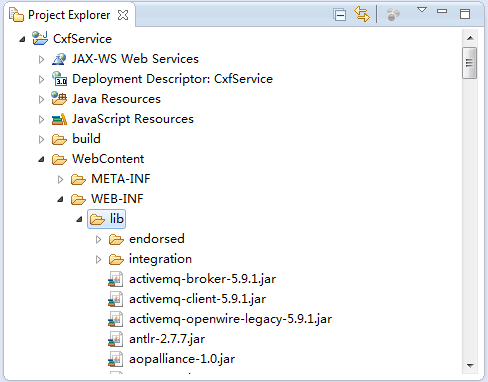Select the WEB-INF label
Image resolution: width=488 pixels, height=382 pixels.
coord(117,199)
